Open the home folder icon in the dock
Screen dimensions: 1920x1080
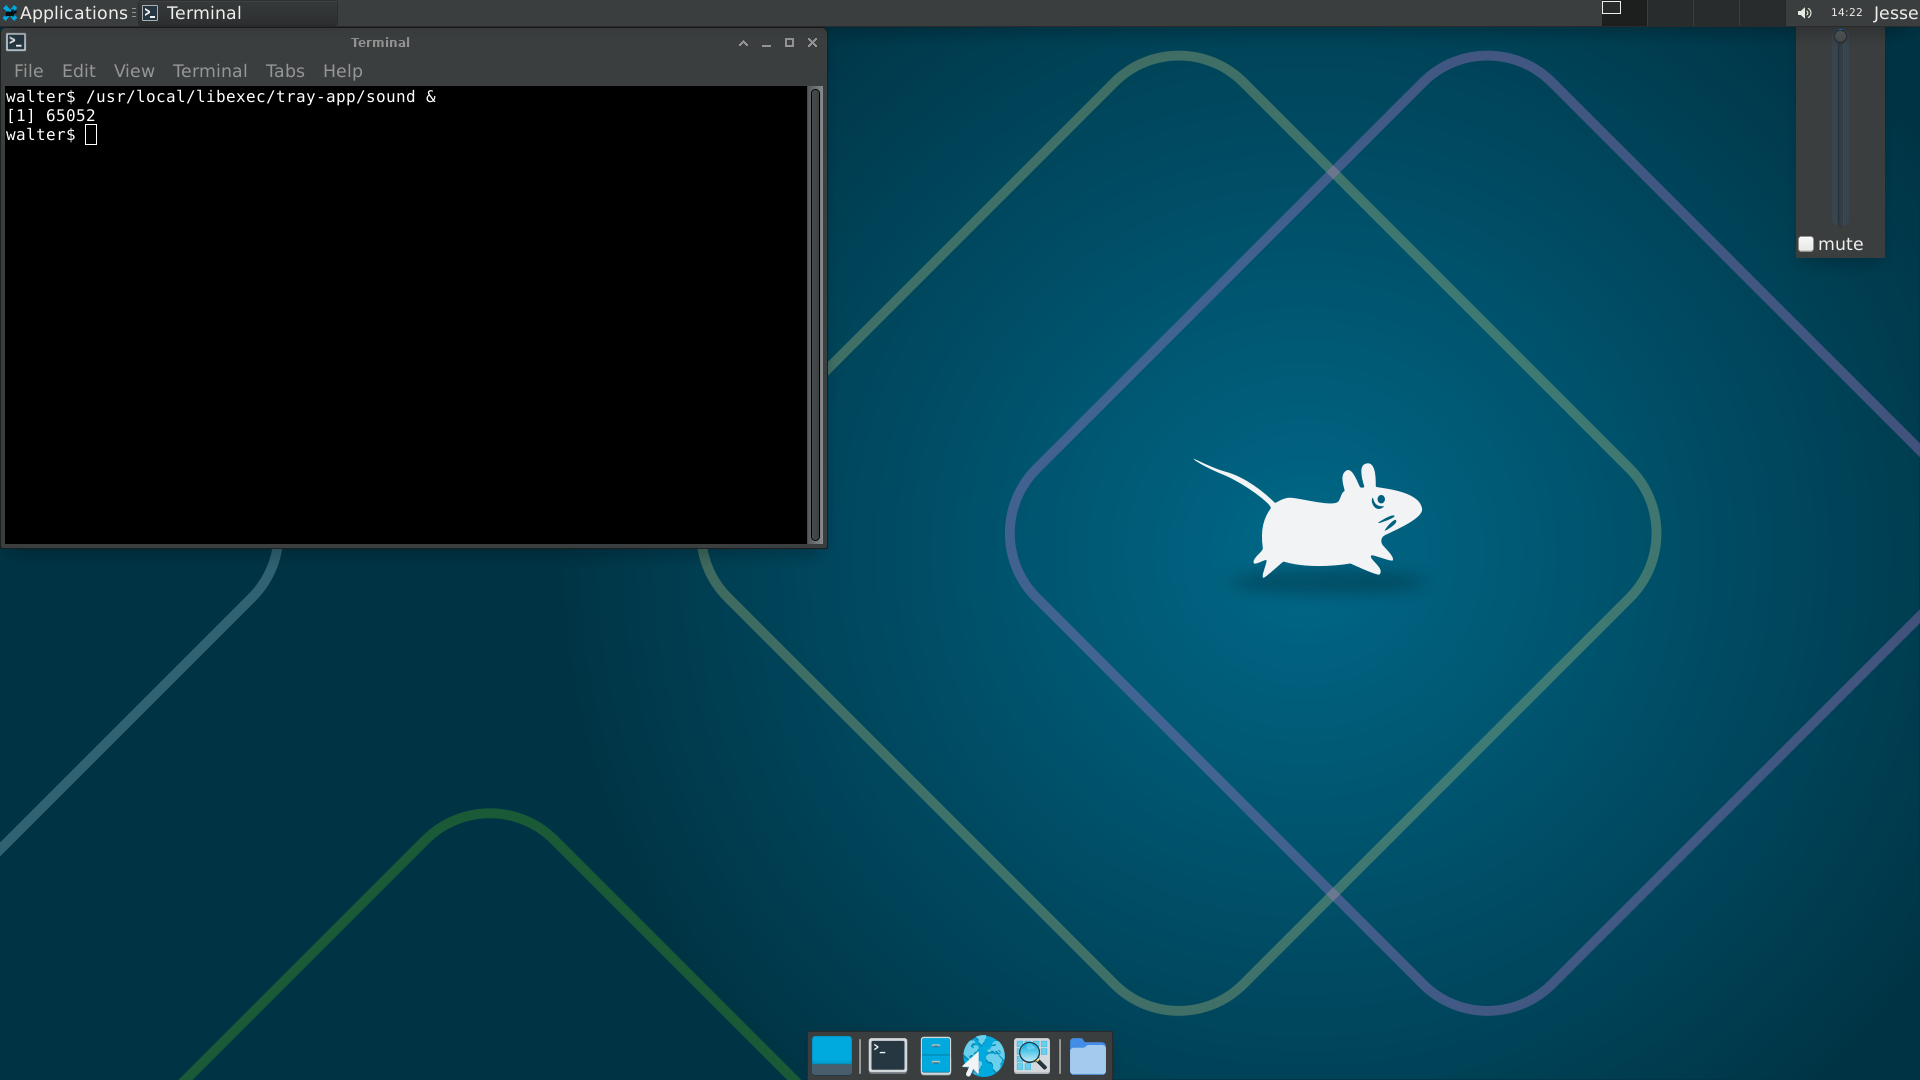pos(1088,1056)
